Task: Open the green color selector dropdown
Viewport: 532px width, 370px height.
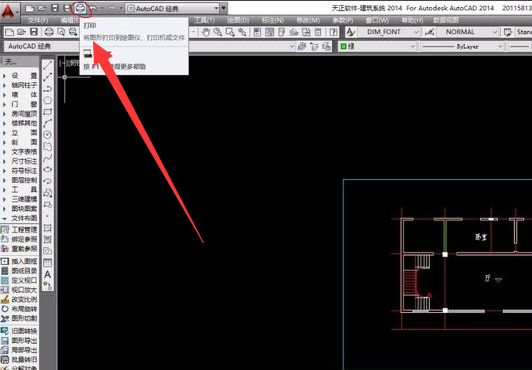Action: coord(378,46)
